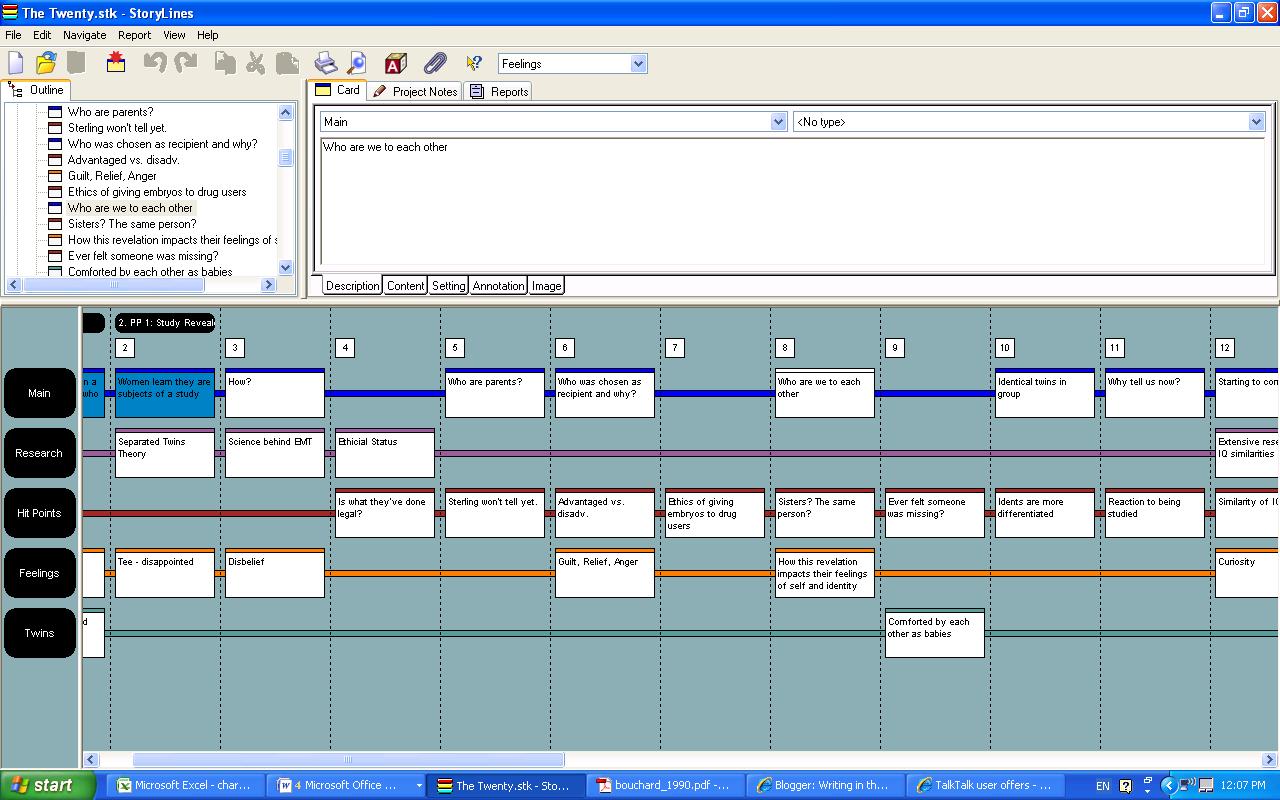Select the 'Separated Twins Theory' research card
1280x800 pixels.
coord(165,453)
